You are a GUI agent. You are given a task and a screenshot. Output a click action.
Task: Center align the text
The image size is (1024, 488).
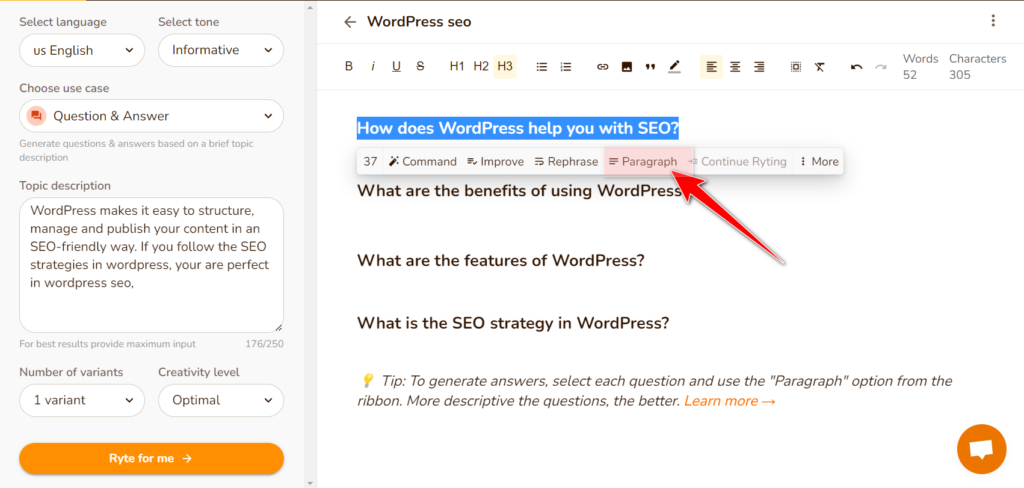(735, 67)
